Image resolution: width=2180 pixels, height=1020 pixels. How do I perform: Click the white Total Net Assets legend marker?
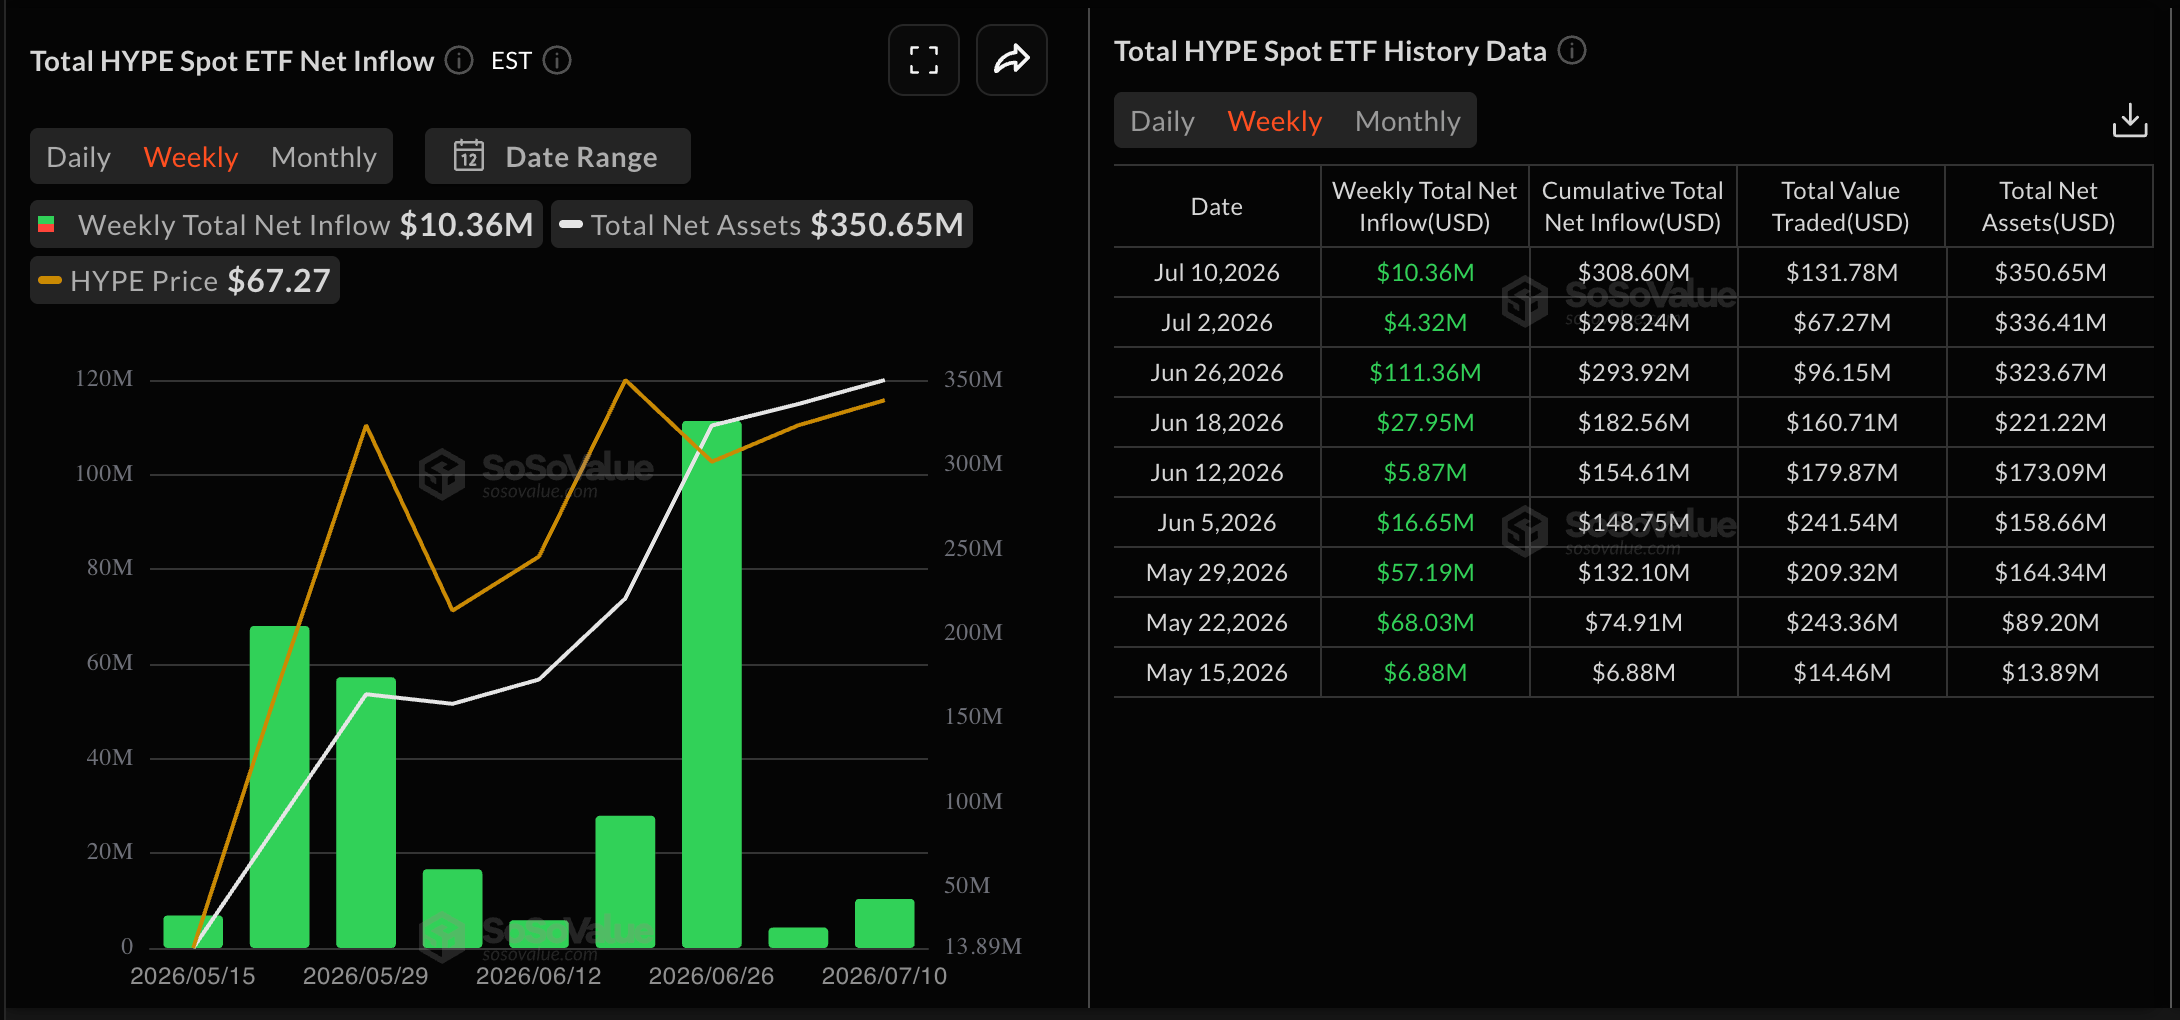[571, 224]
